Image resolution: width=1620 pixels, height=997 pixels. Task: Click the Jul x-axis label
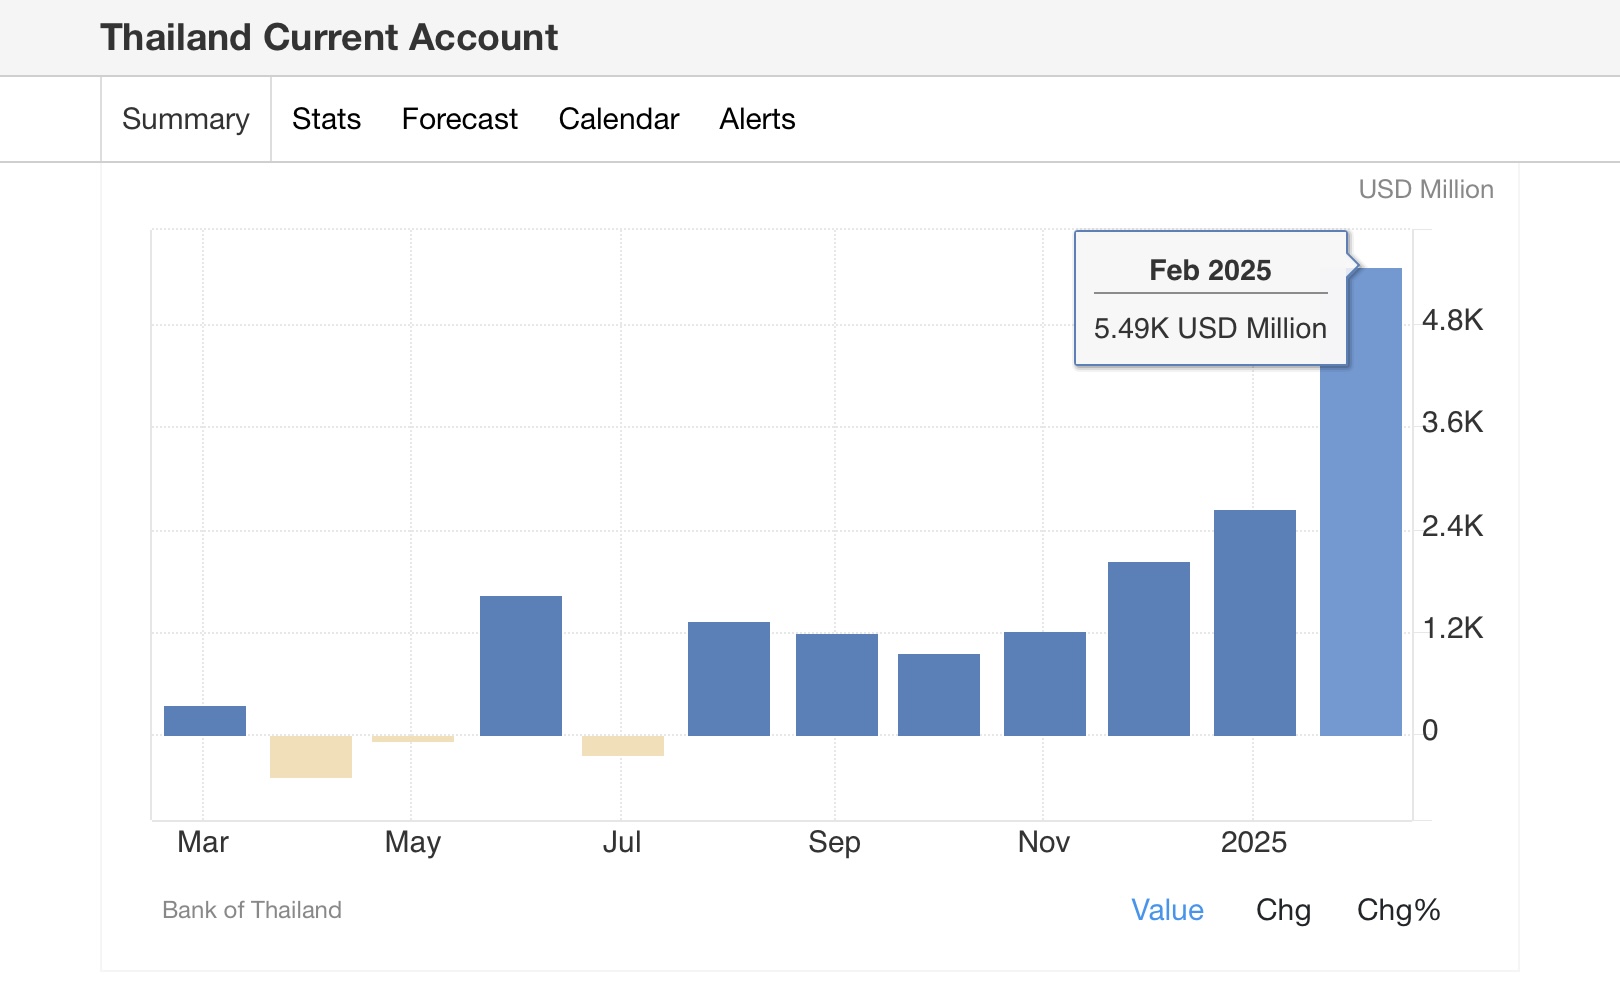pos(621,842)
